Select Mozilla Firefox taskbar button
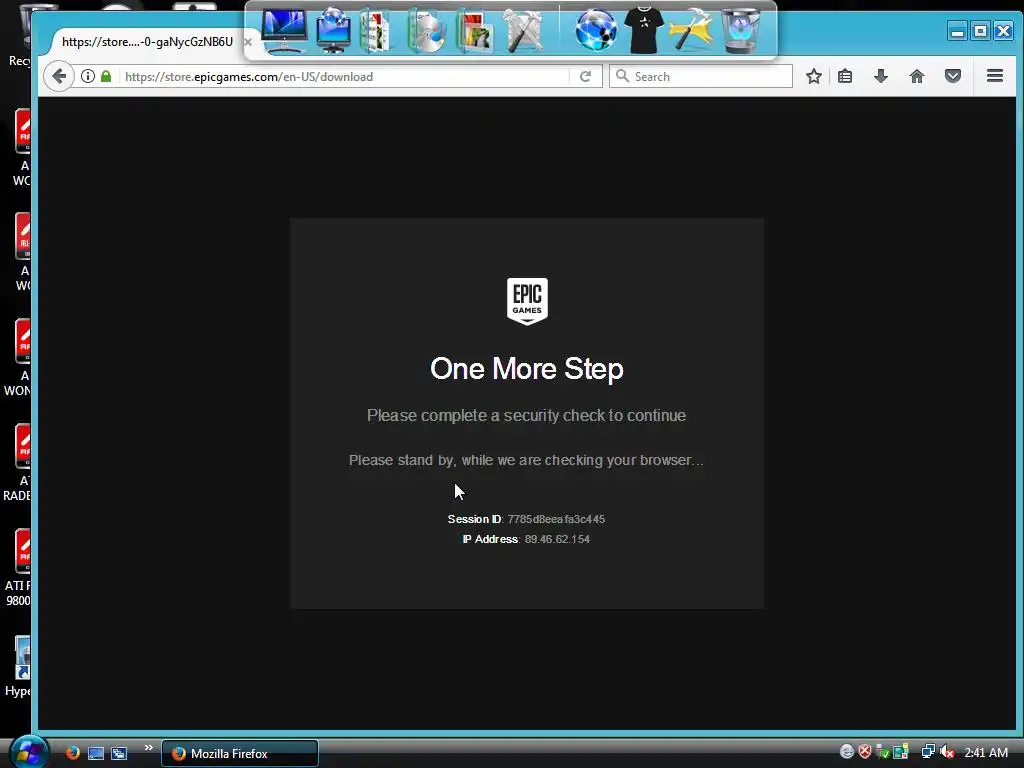The width and height of the screenshot is (1024, 768). coord(240,754)
